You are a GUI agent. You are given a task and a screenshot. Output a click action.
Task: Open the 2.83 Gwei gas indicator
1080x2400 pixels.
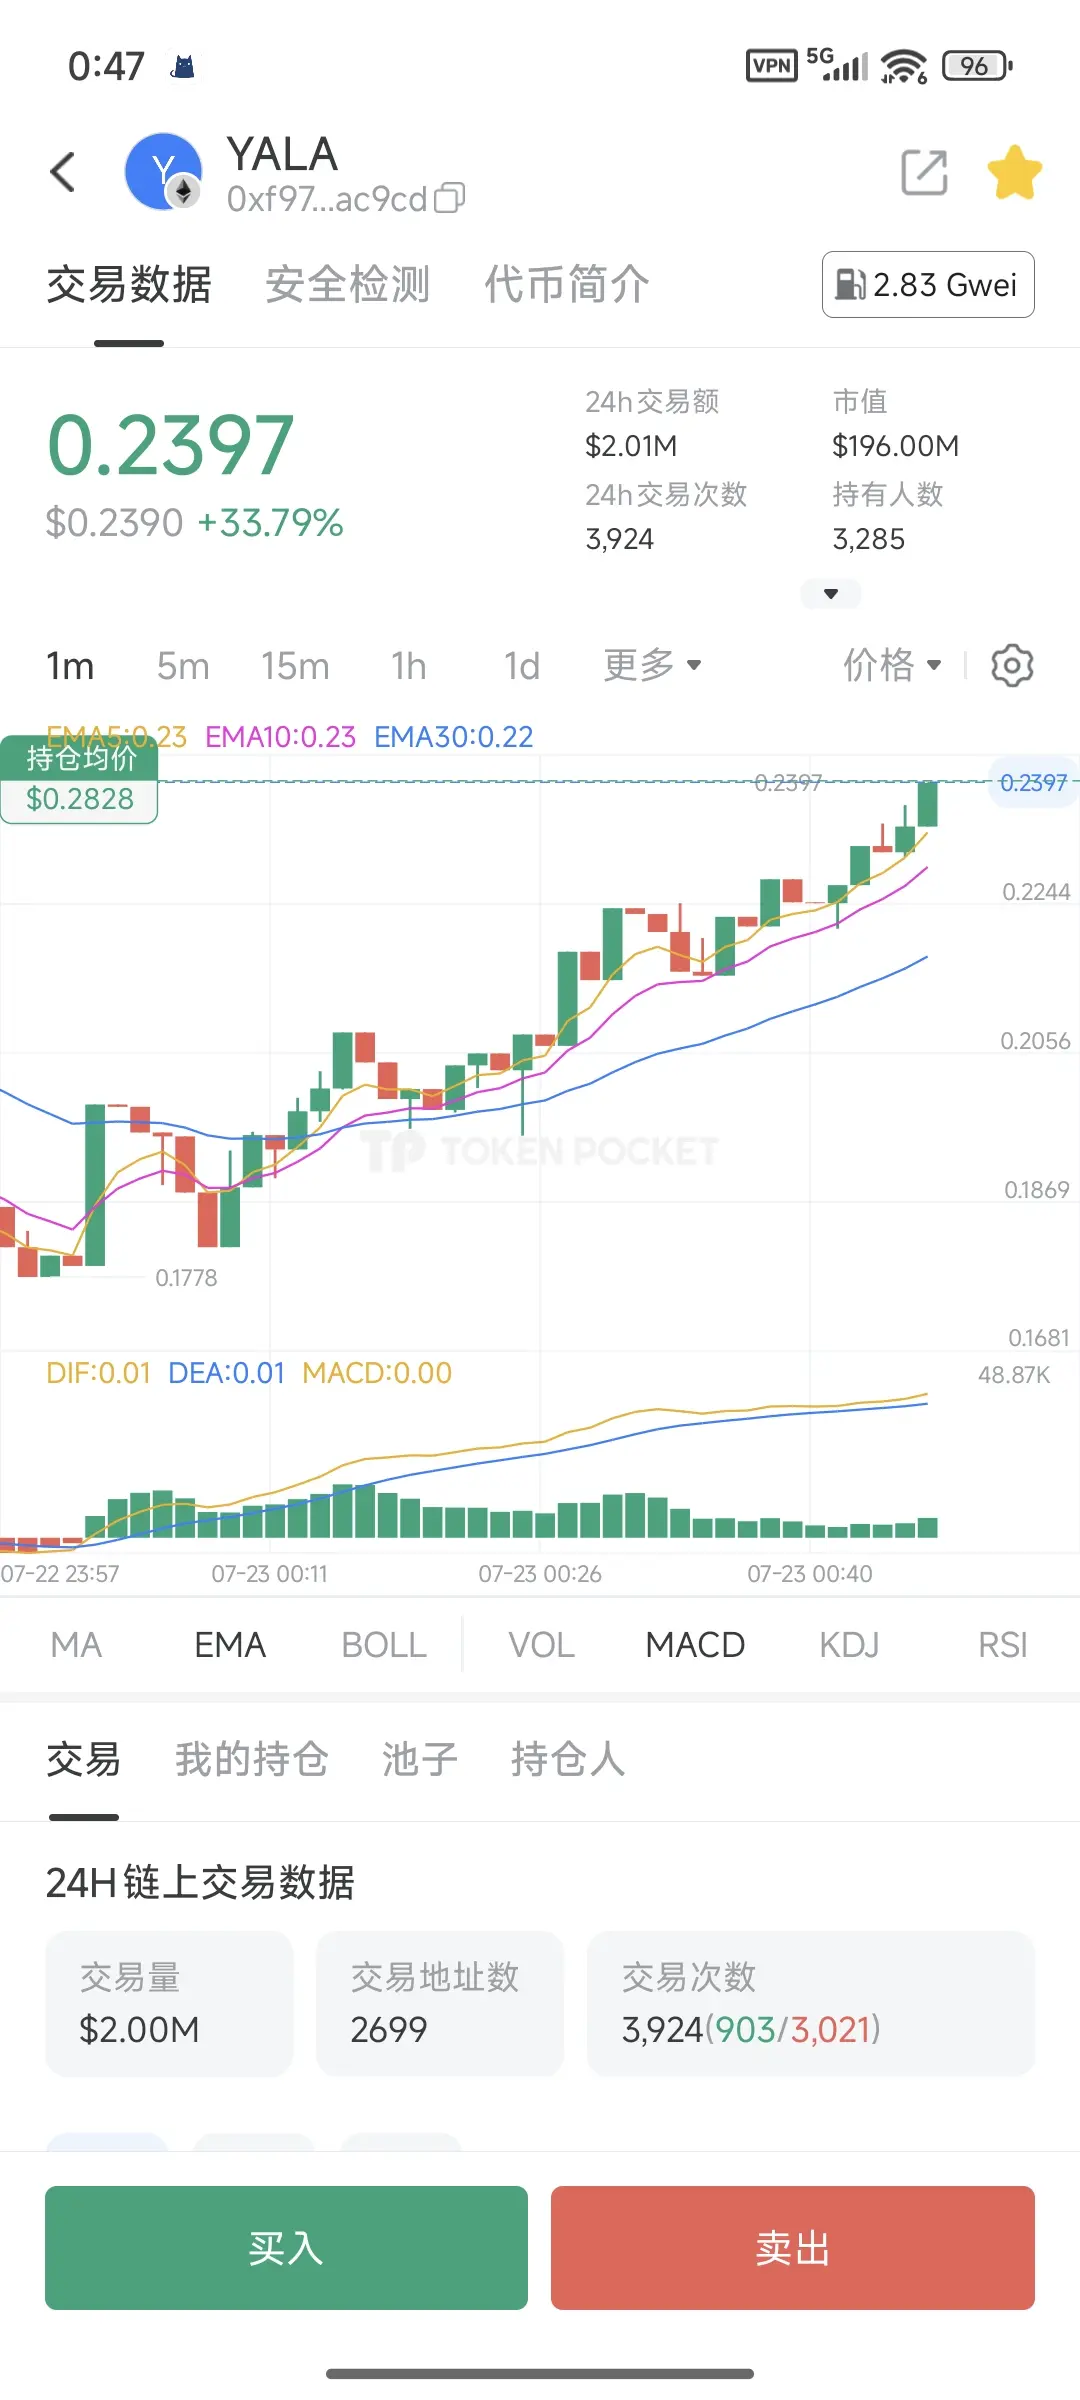click(928, 285)
